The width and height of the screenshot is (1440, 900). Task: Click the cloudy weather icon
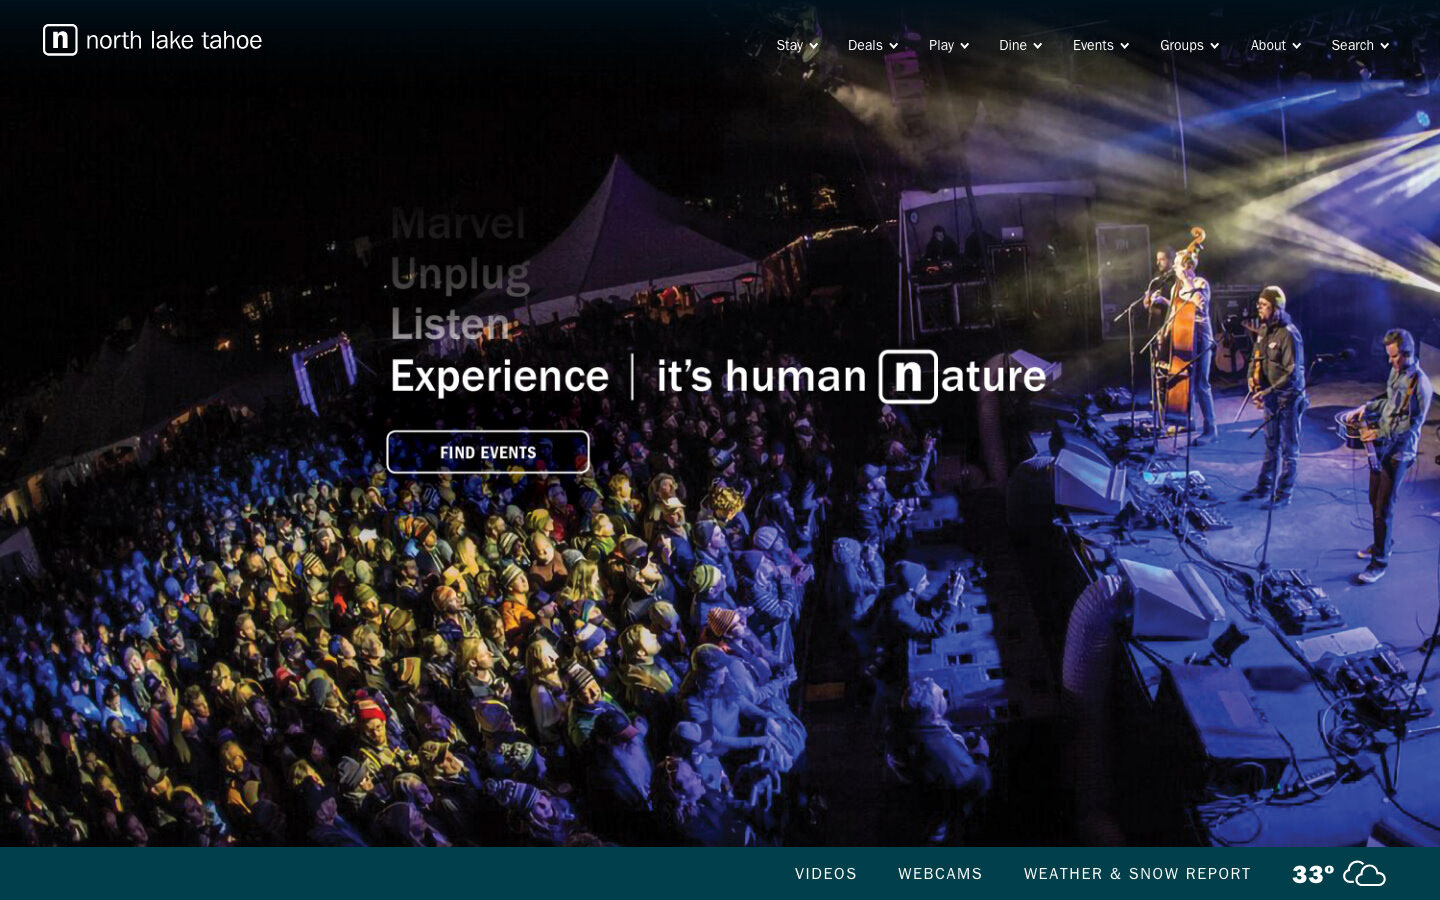(x=1364, y=874)
